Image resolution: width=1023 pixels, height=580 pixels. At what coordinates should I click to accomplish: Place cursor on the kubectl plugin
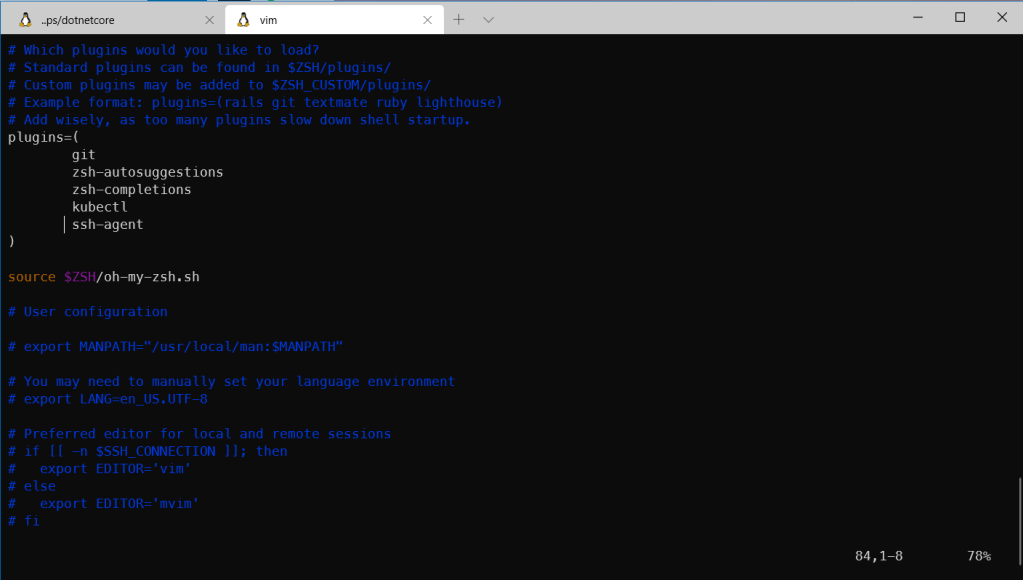(x=99, y=207)
